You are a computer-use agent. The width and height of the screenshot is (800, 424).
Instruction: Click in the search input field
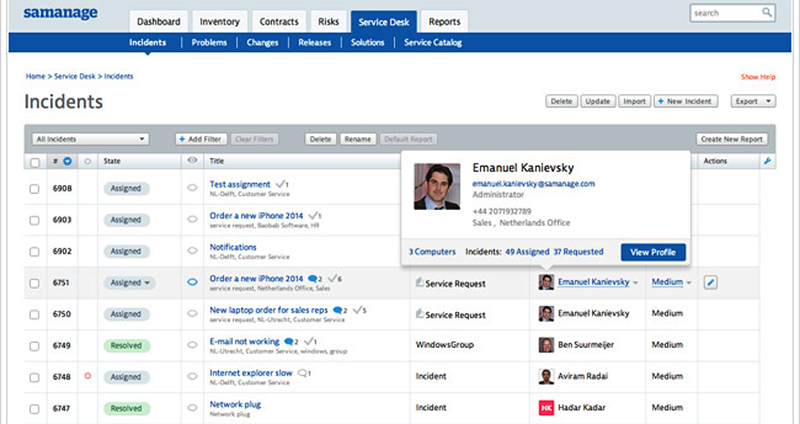tap(724, 13)
